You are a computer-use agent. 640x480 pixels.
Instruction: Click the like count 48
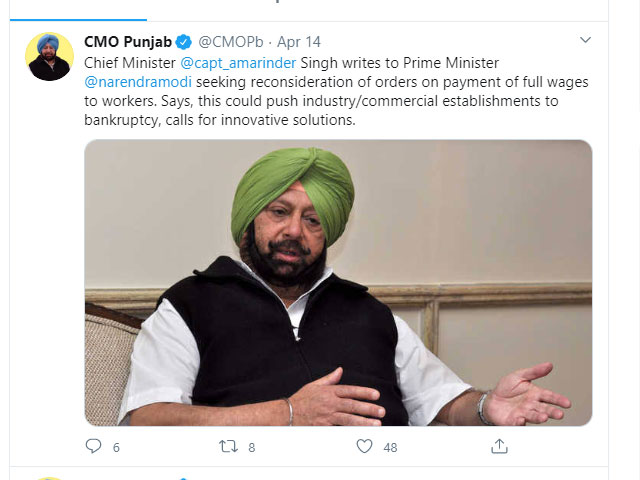(390, 448)
